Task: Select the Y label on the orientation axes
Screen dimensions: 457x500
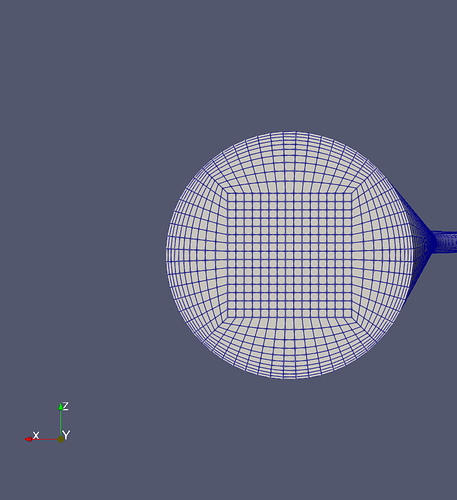Action: pyautogui.click(x=66, y=435)
